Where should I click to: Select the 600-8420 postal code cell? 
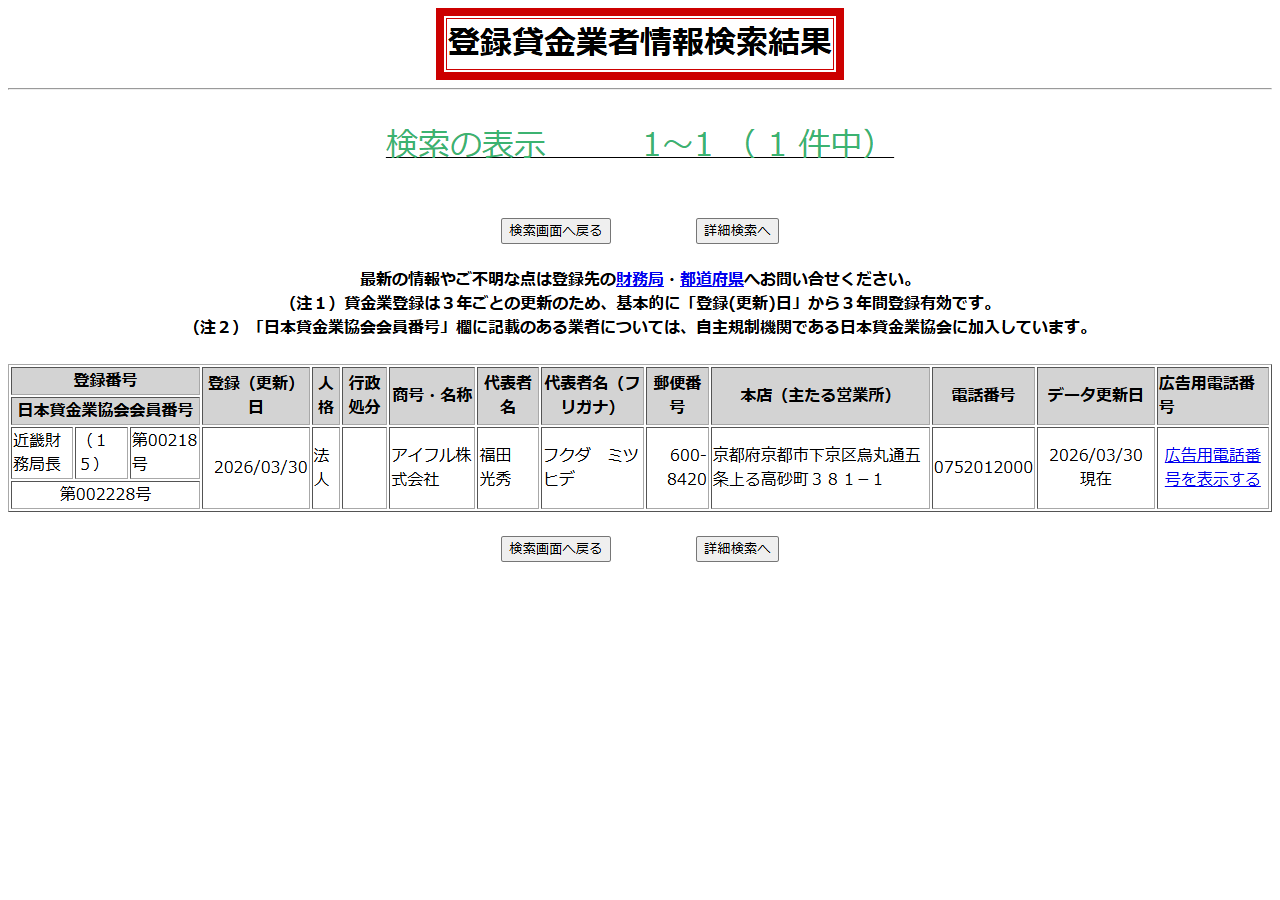(677, 468)
